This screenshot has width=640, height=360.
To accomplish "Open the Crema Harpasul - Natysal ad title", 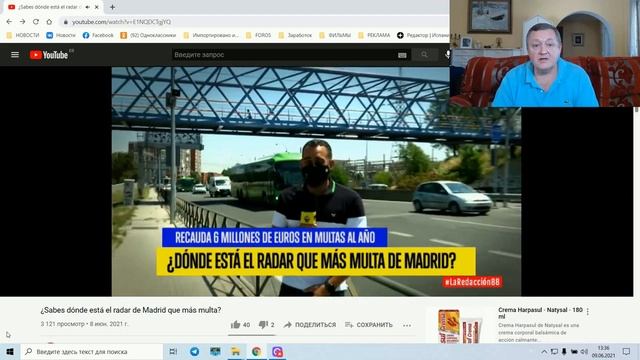I will tap(540, 313).
